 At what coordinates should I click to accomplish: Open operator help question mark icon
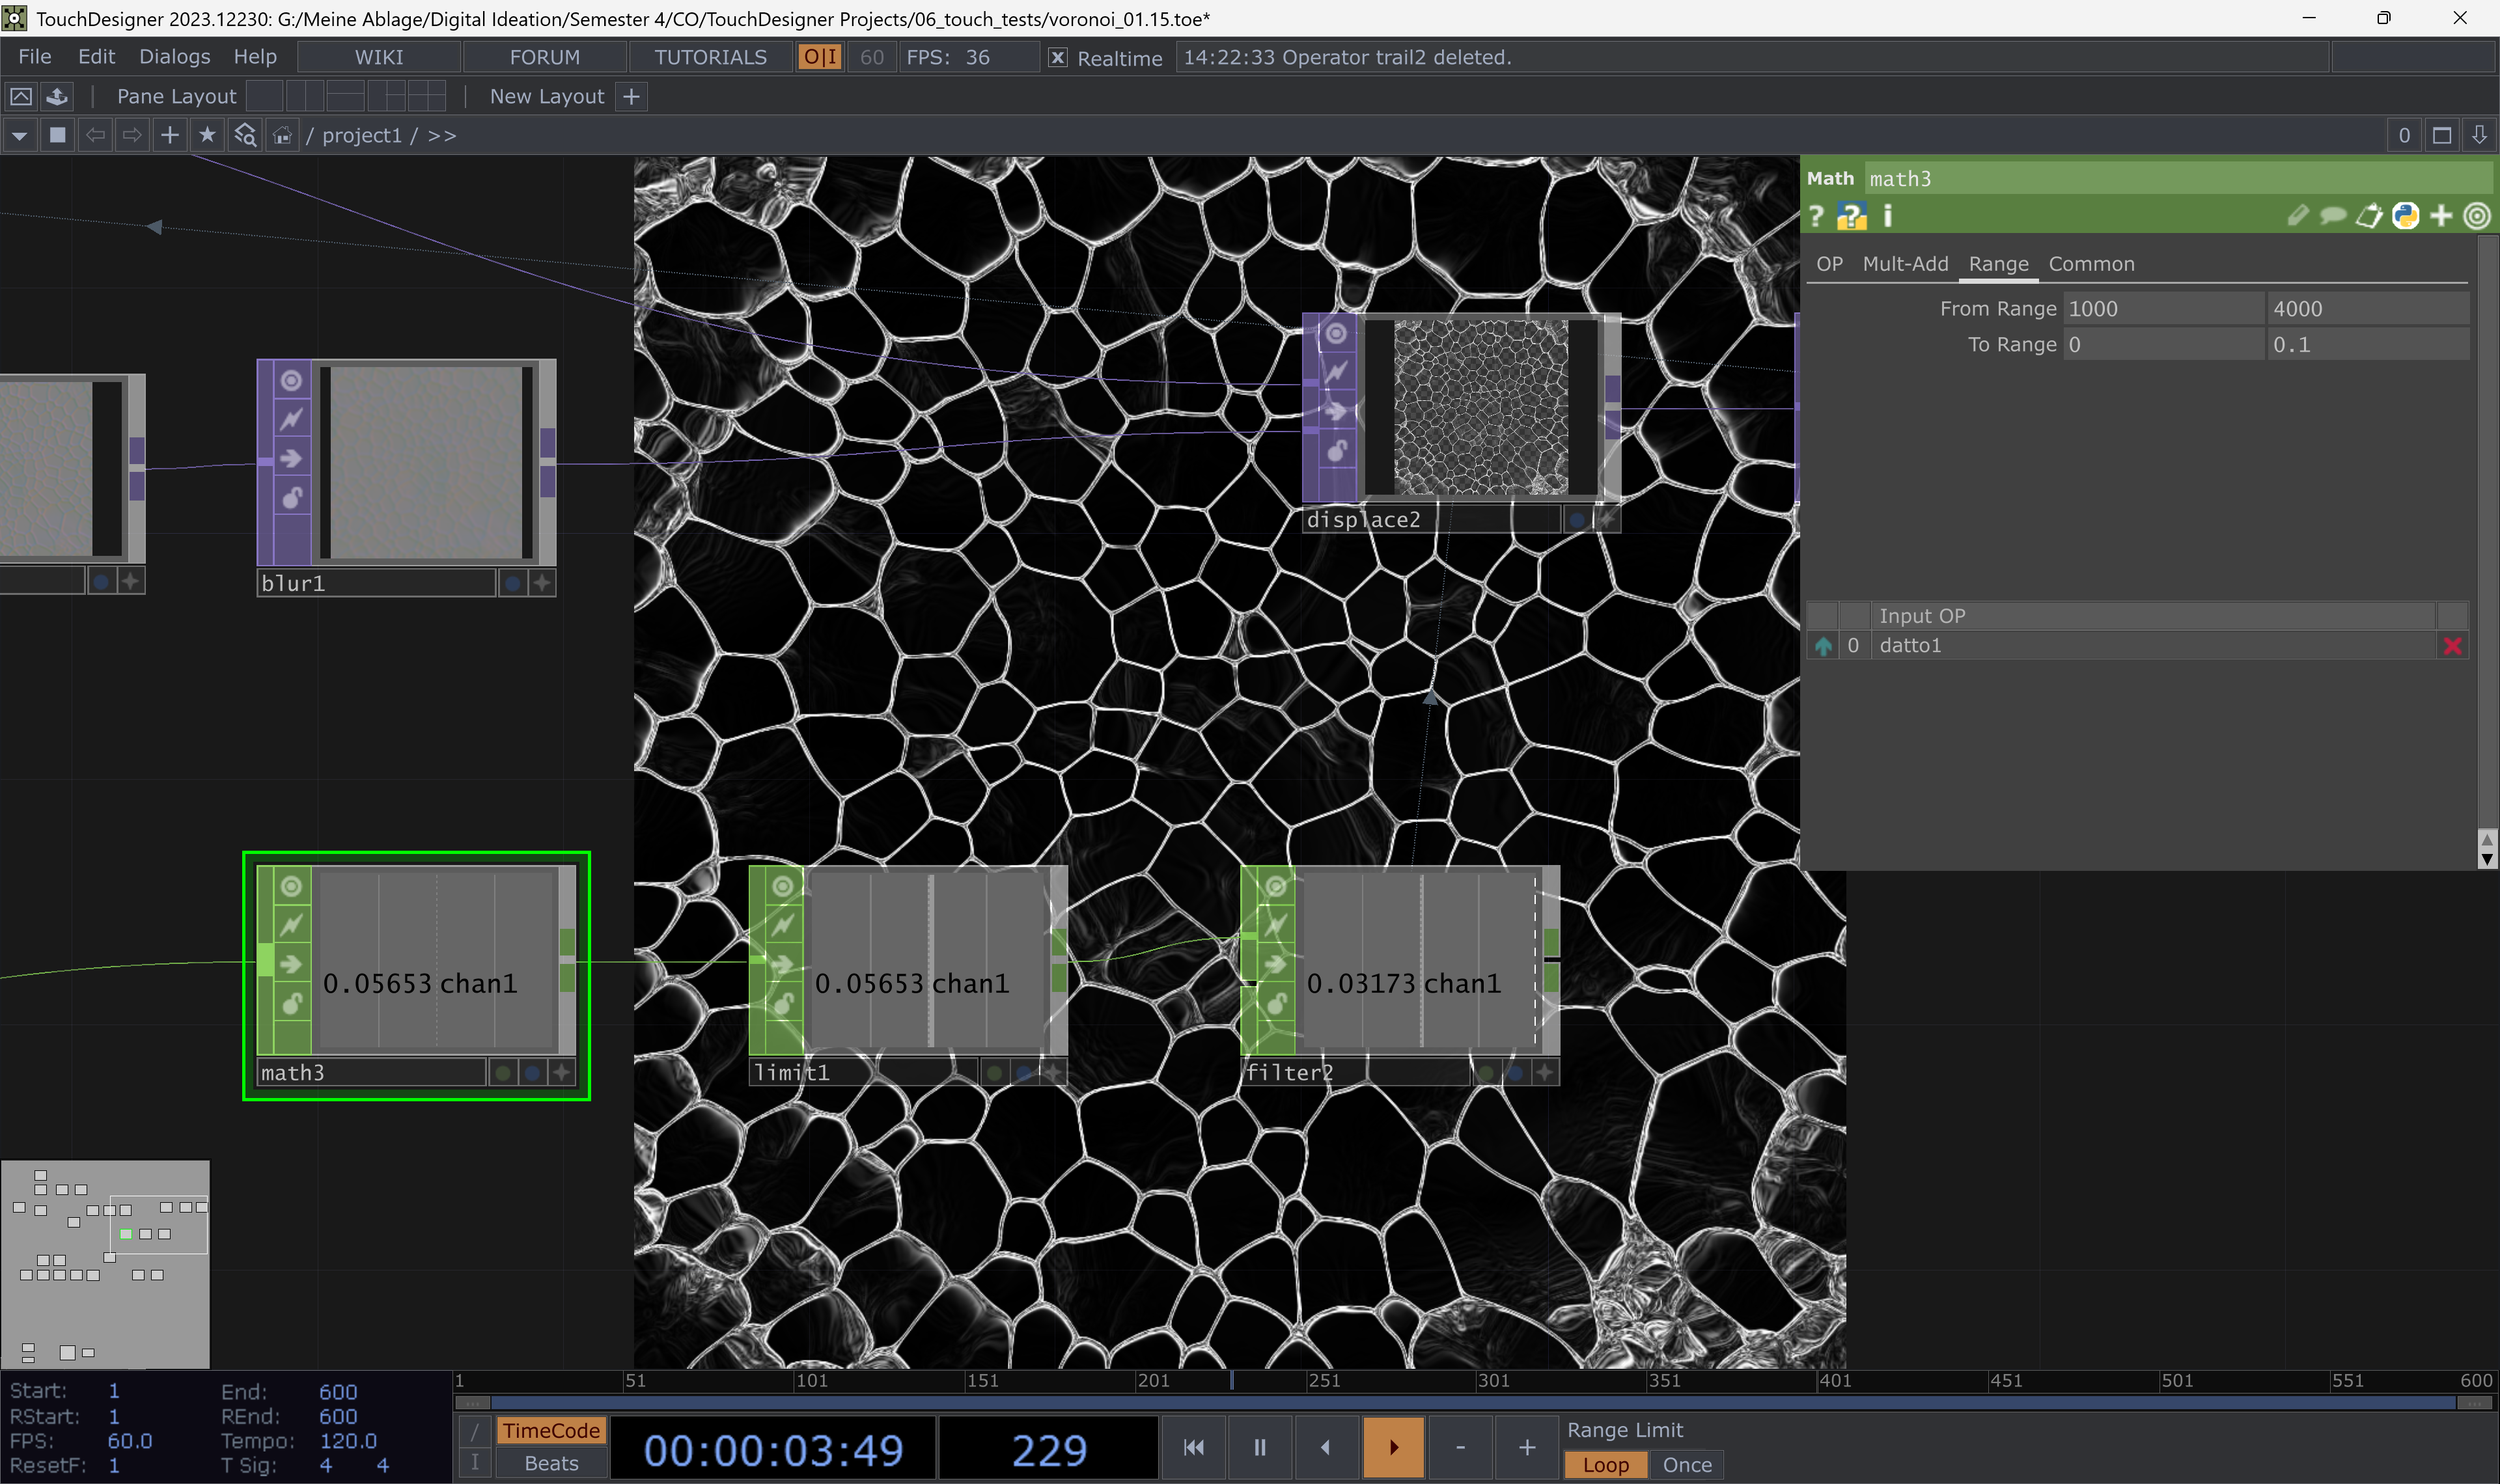point(1817,216)
